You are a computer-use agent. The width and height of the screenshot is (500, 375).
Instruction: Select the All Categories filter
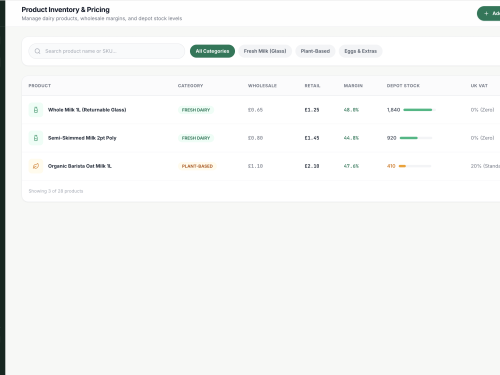tap(212, 51)
